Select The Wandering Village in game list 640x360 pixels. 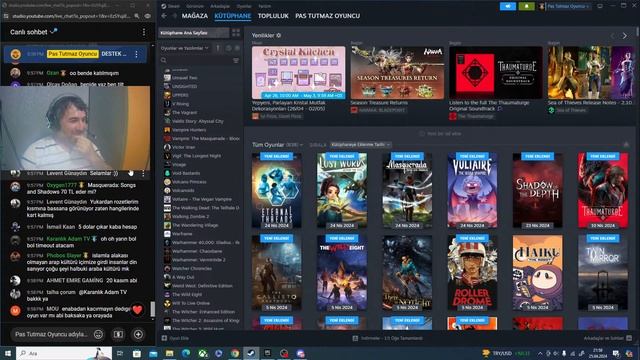pos(200,225)
